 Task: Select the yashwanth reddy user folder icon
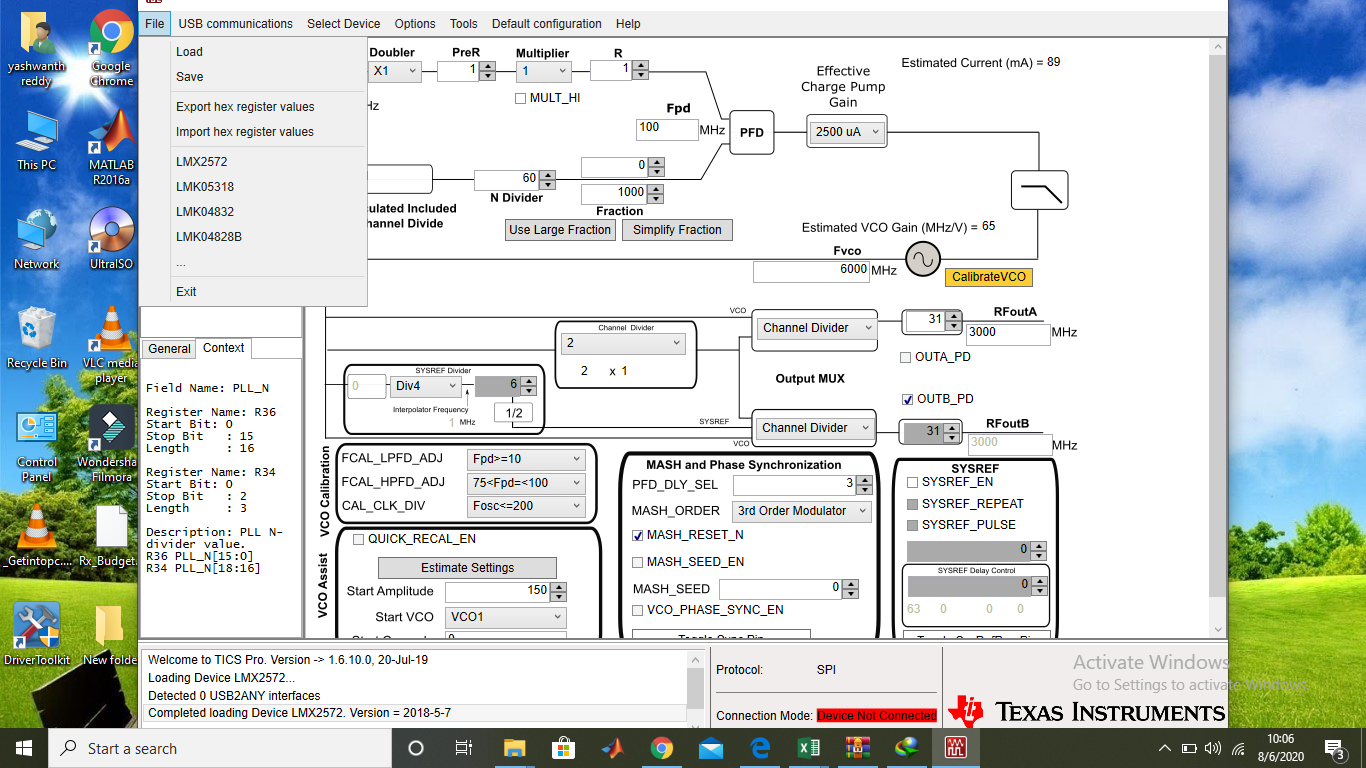tap(37, 48)
